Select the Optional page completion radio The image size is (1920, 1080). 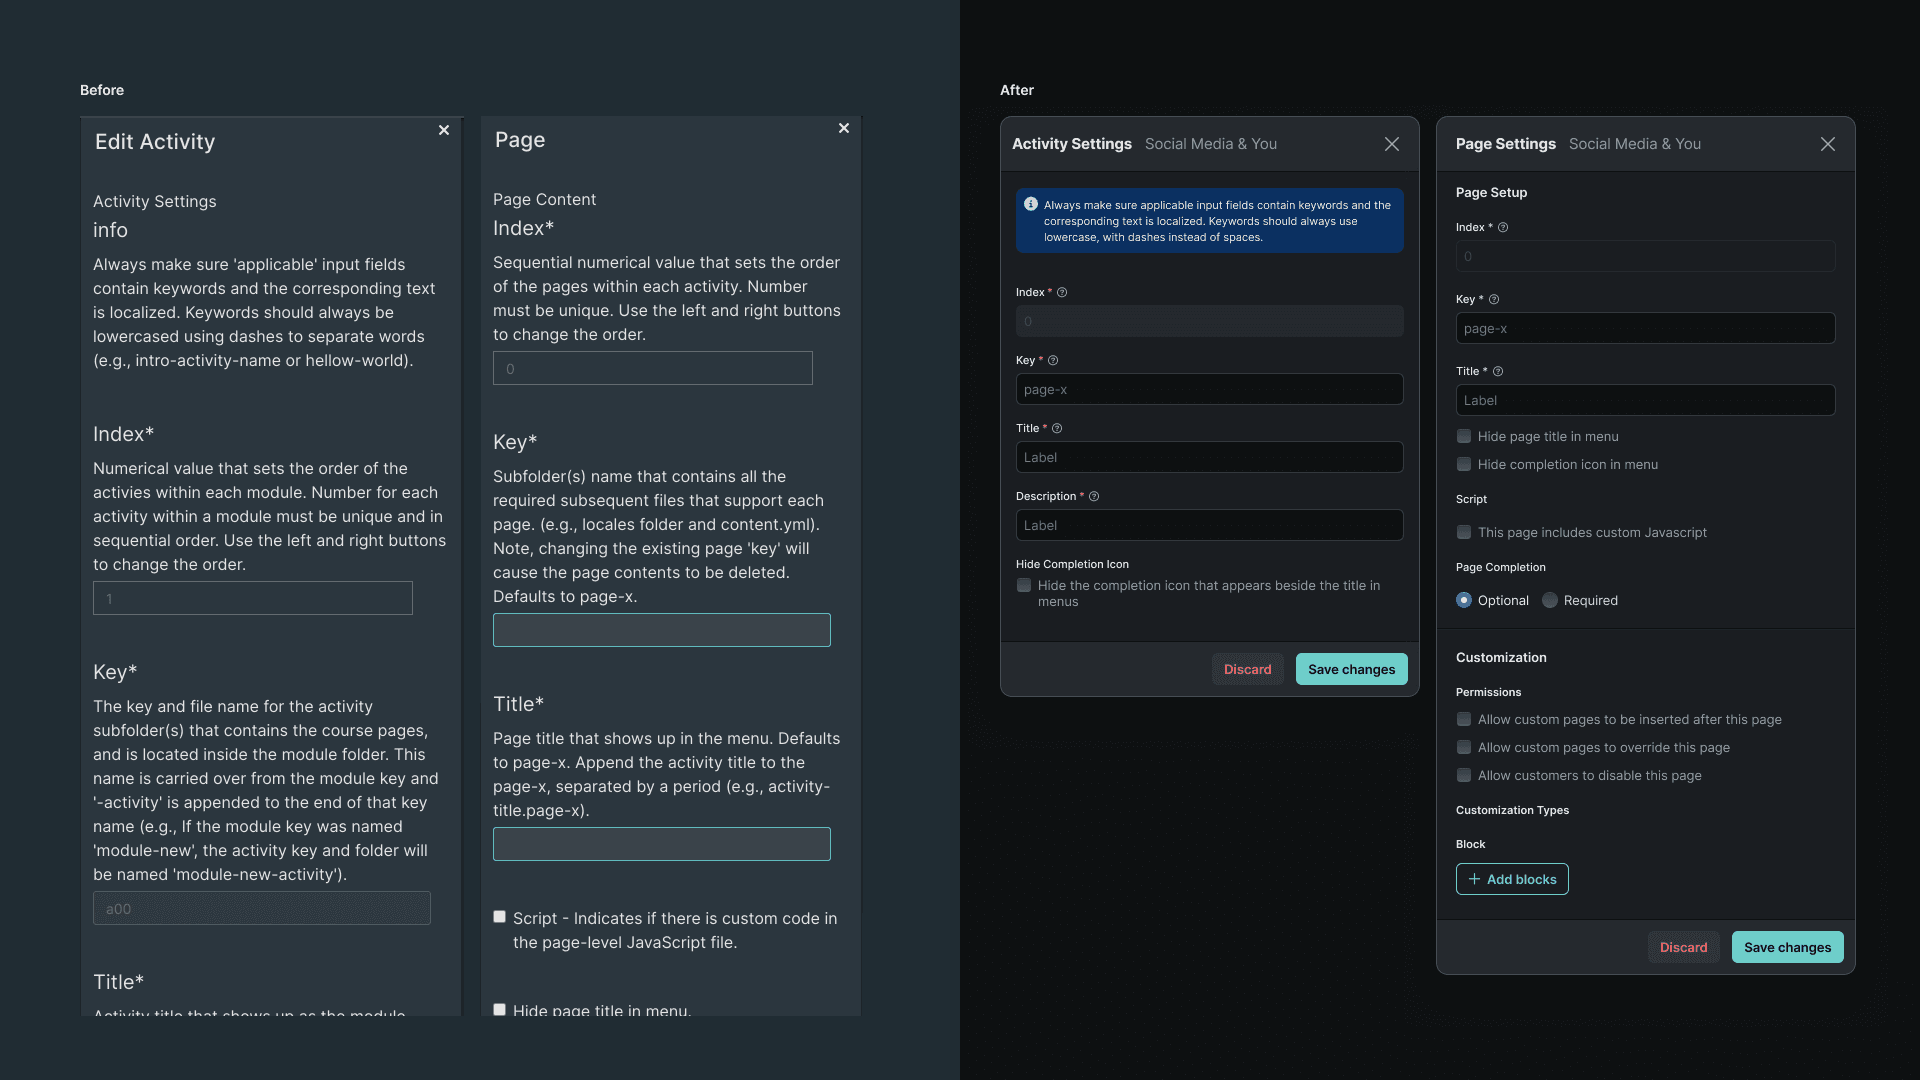pos(1464,601)
